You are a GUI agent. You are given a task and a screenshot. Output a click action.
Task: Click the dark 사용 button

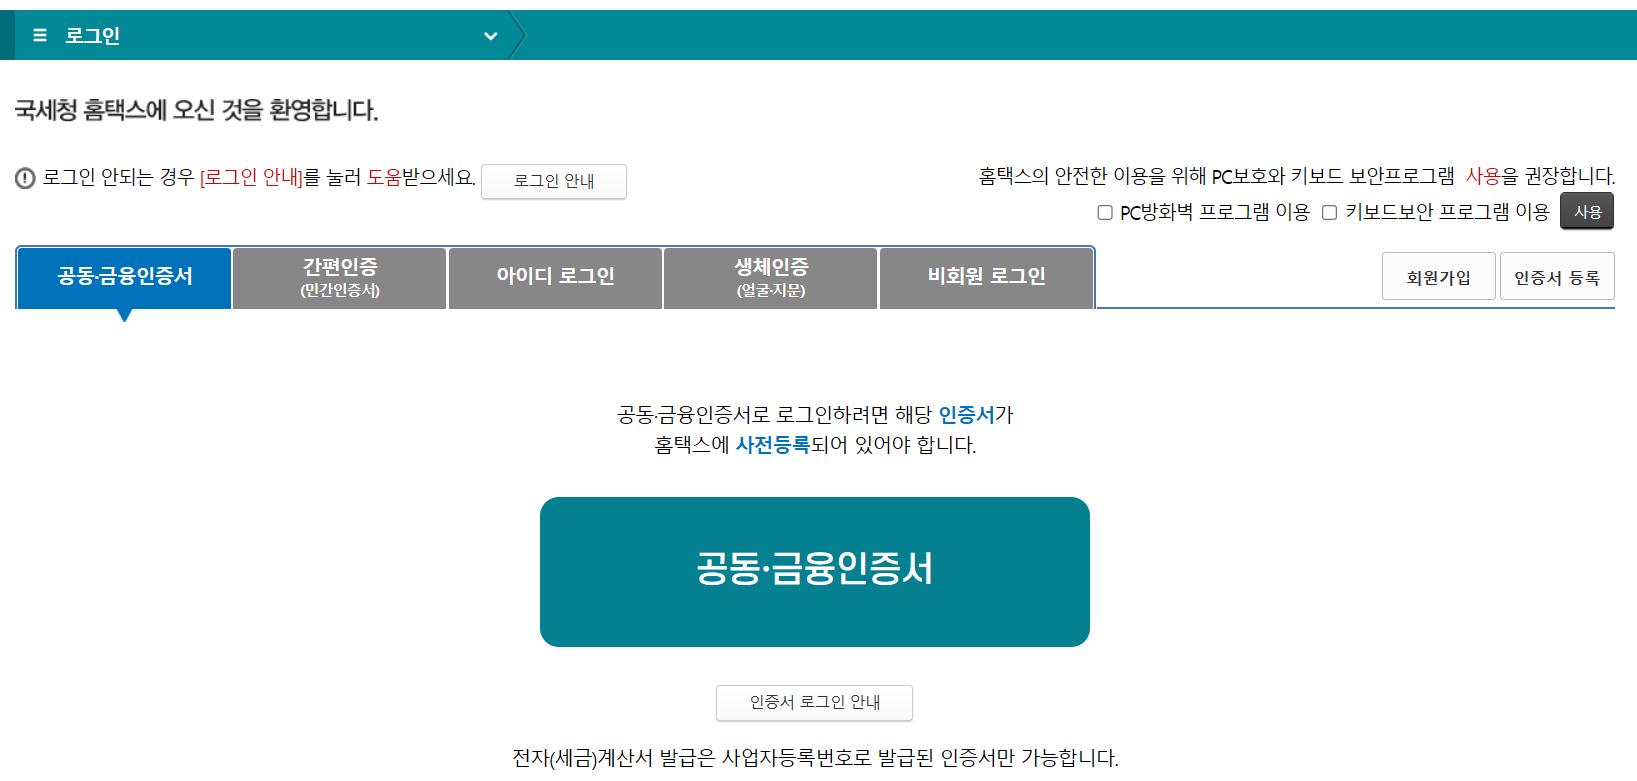(x=1587, y=211)
